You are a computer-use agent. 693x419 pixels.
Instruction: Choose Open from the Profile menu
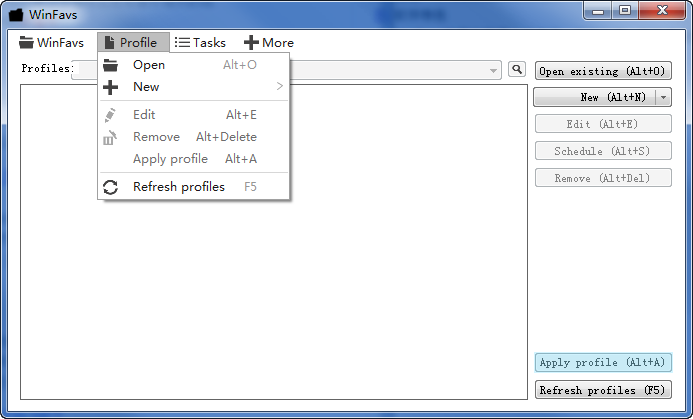click(x=194, y=65)
